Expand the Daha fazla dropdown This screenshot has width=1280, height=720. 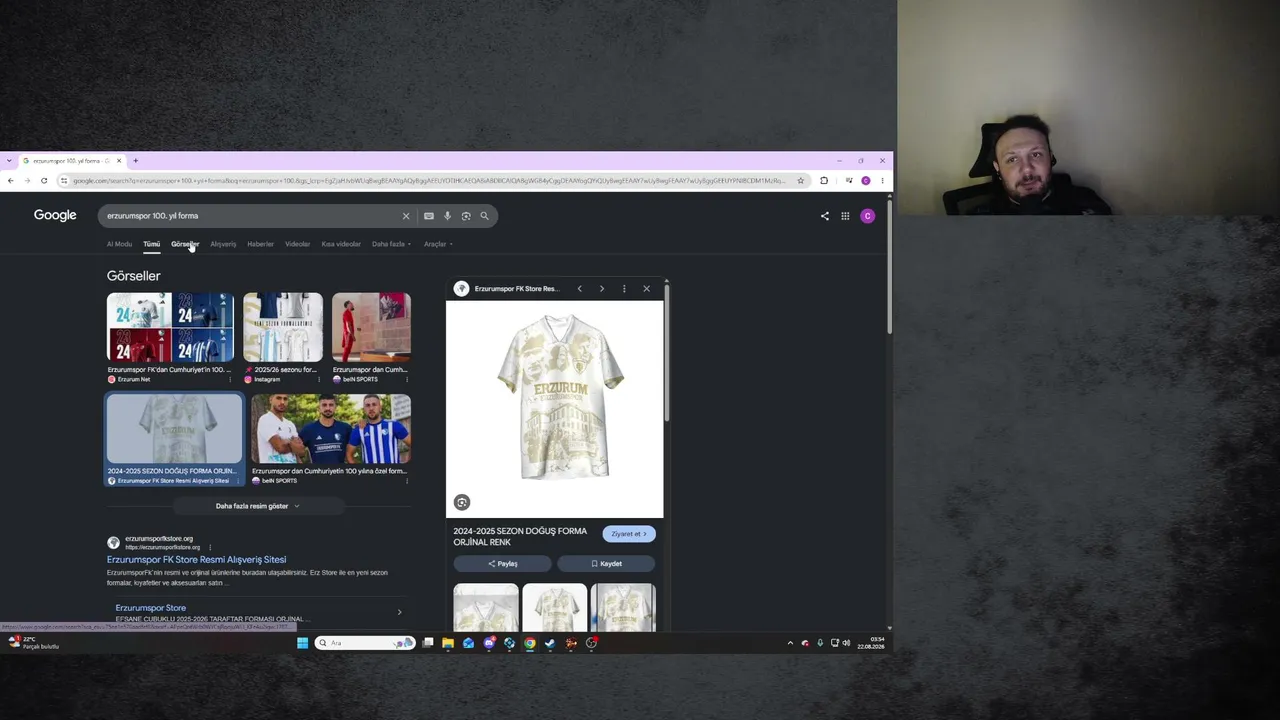click(391, 244)
